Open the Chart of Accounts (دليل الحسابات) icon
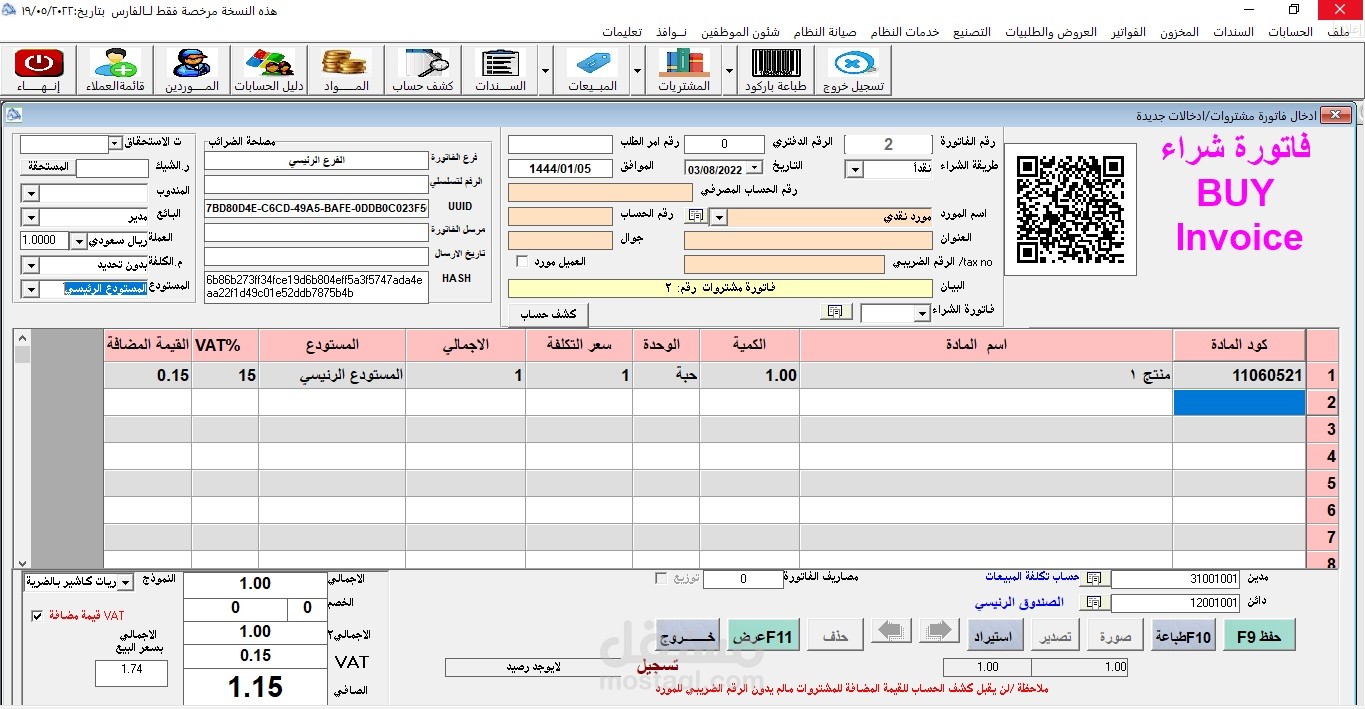The image size is (1365, 709). [x=268, y=69]
